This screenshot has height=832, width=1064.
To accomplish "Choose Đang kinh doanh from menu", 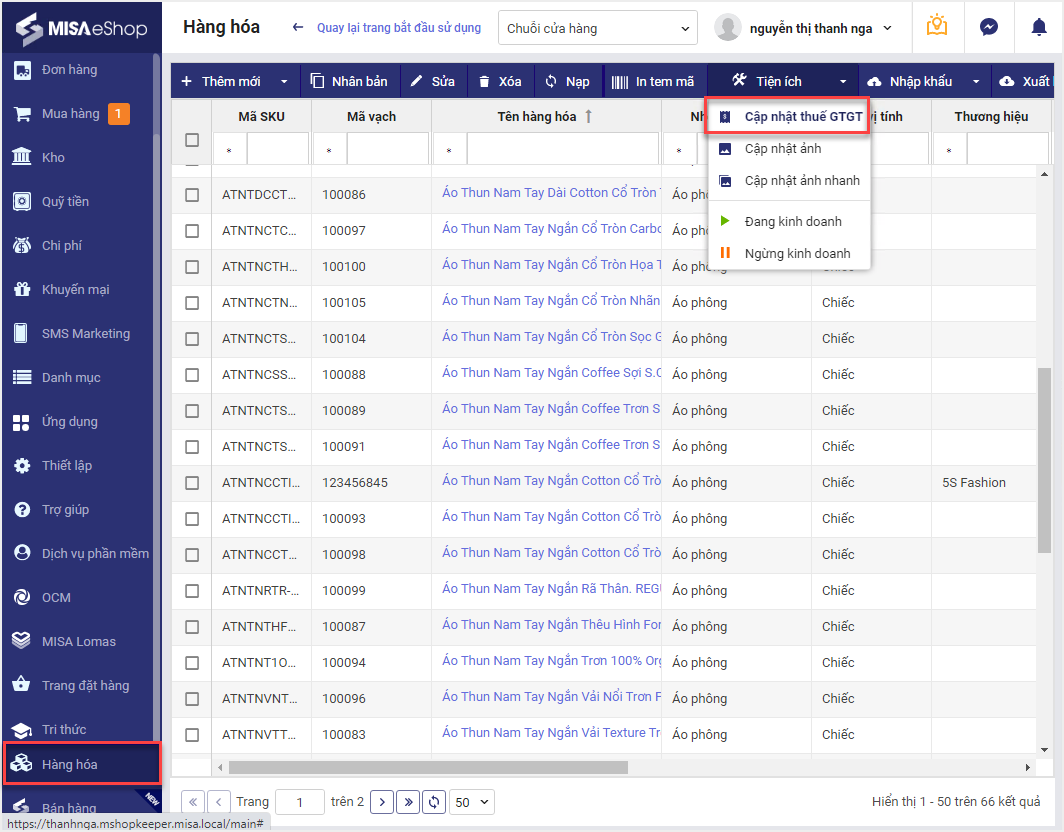I will tap(789, 221).
